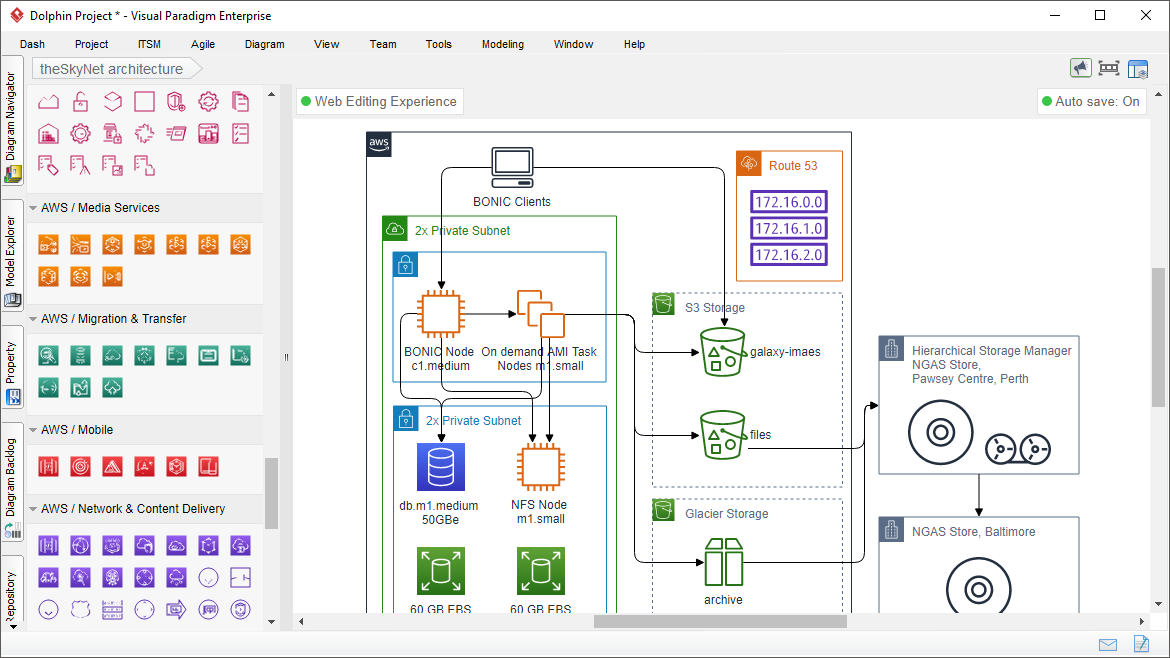Open the Modeling menu
The height and width of the screenshot is (658, 1170).
pyautogui.click(x=502, y=44)
